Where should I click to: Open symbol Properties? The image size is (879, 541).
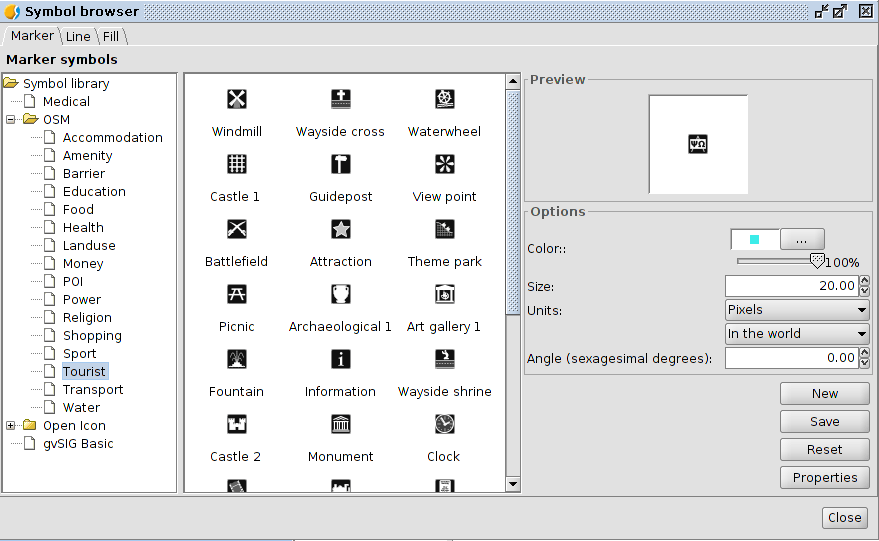(825, 478)
